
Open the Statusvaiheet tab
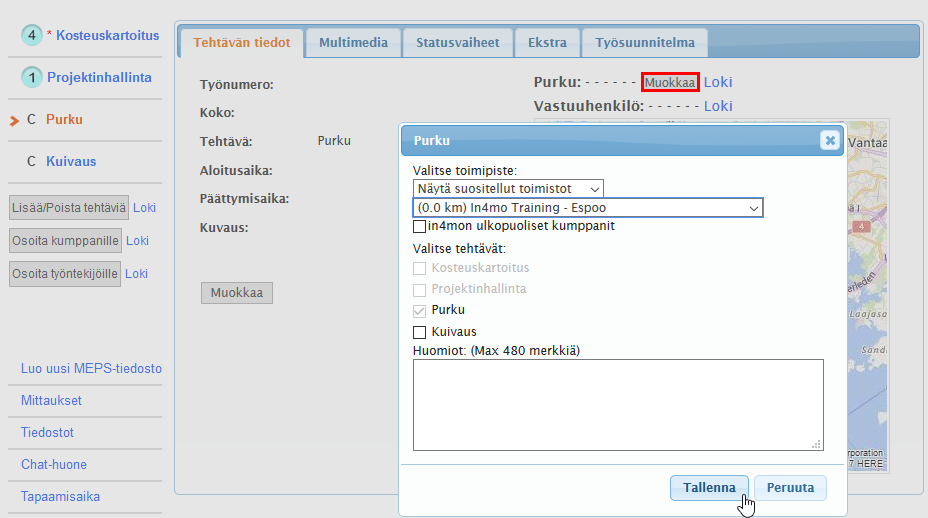[x=457, y=43]
